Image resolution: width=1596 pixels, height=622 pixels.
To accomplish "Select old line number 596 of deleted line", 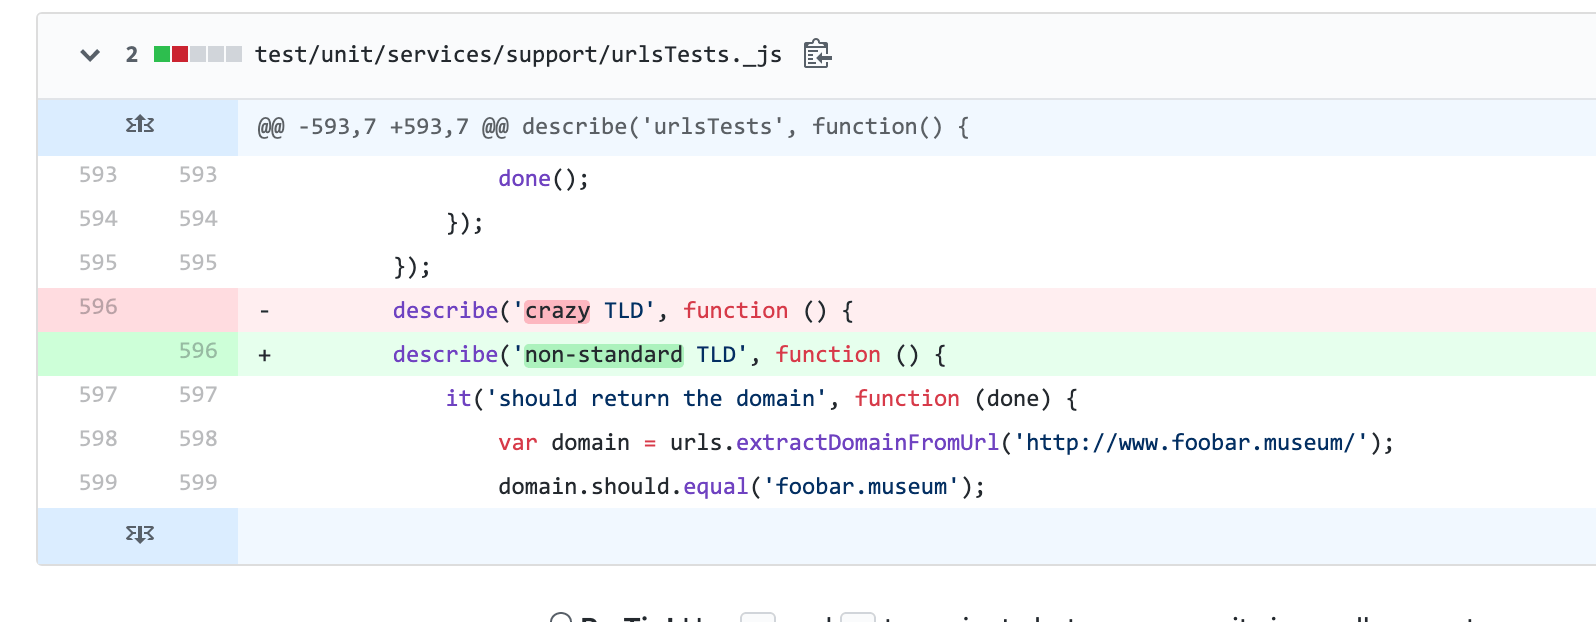I will click(x=98, y=307).
